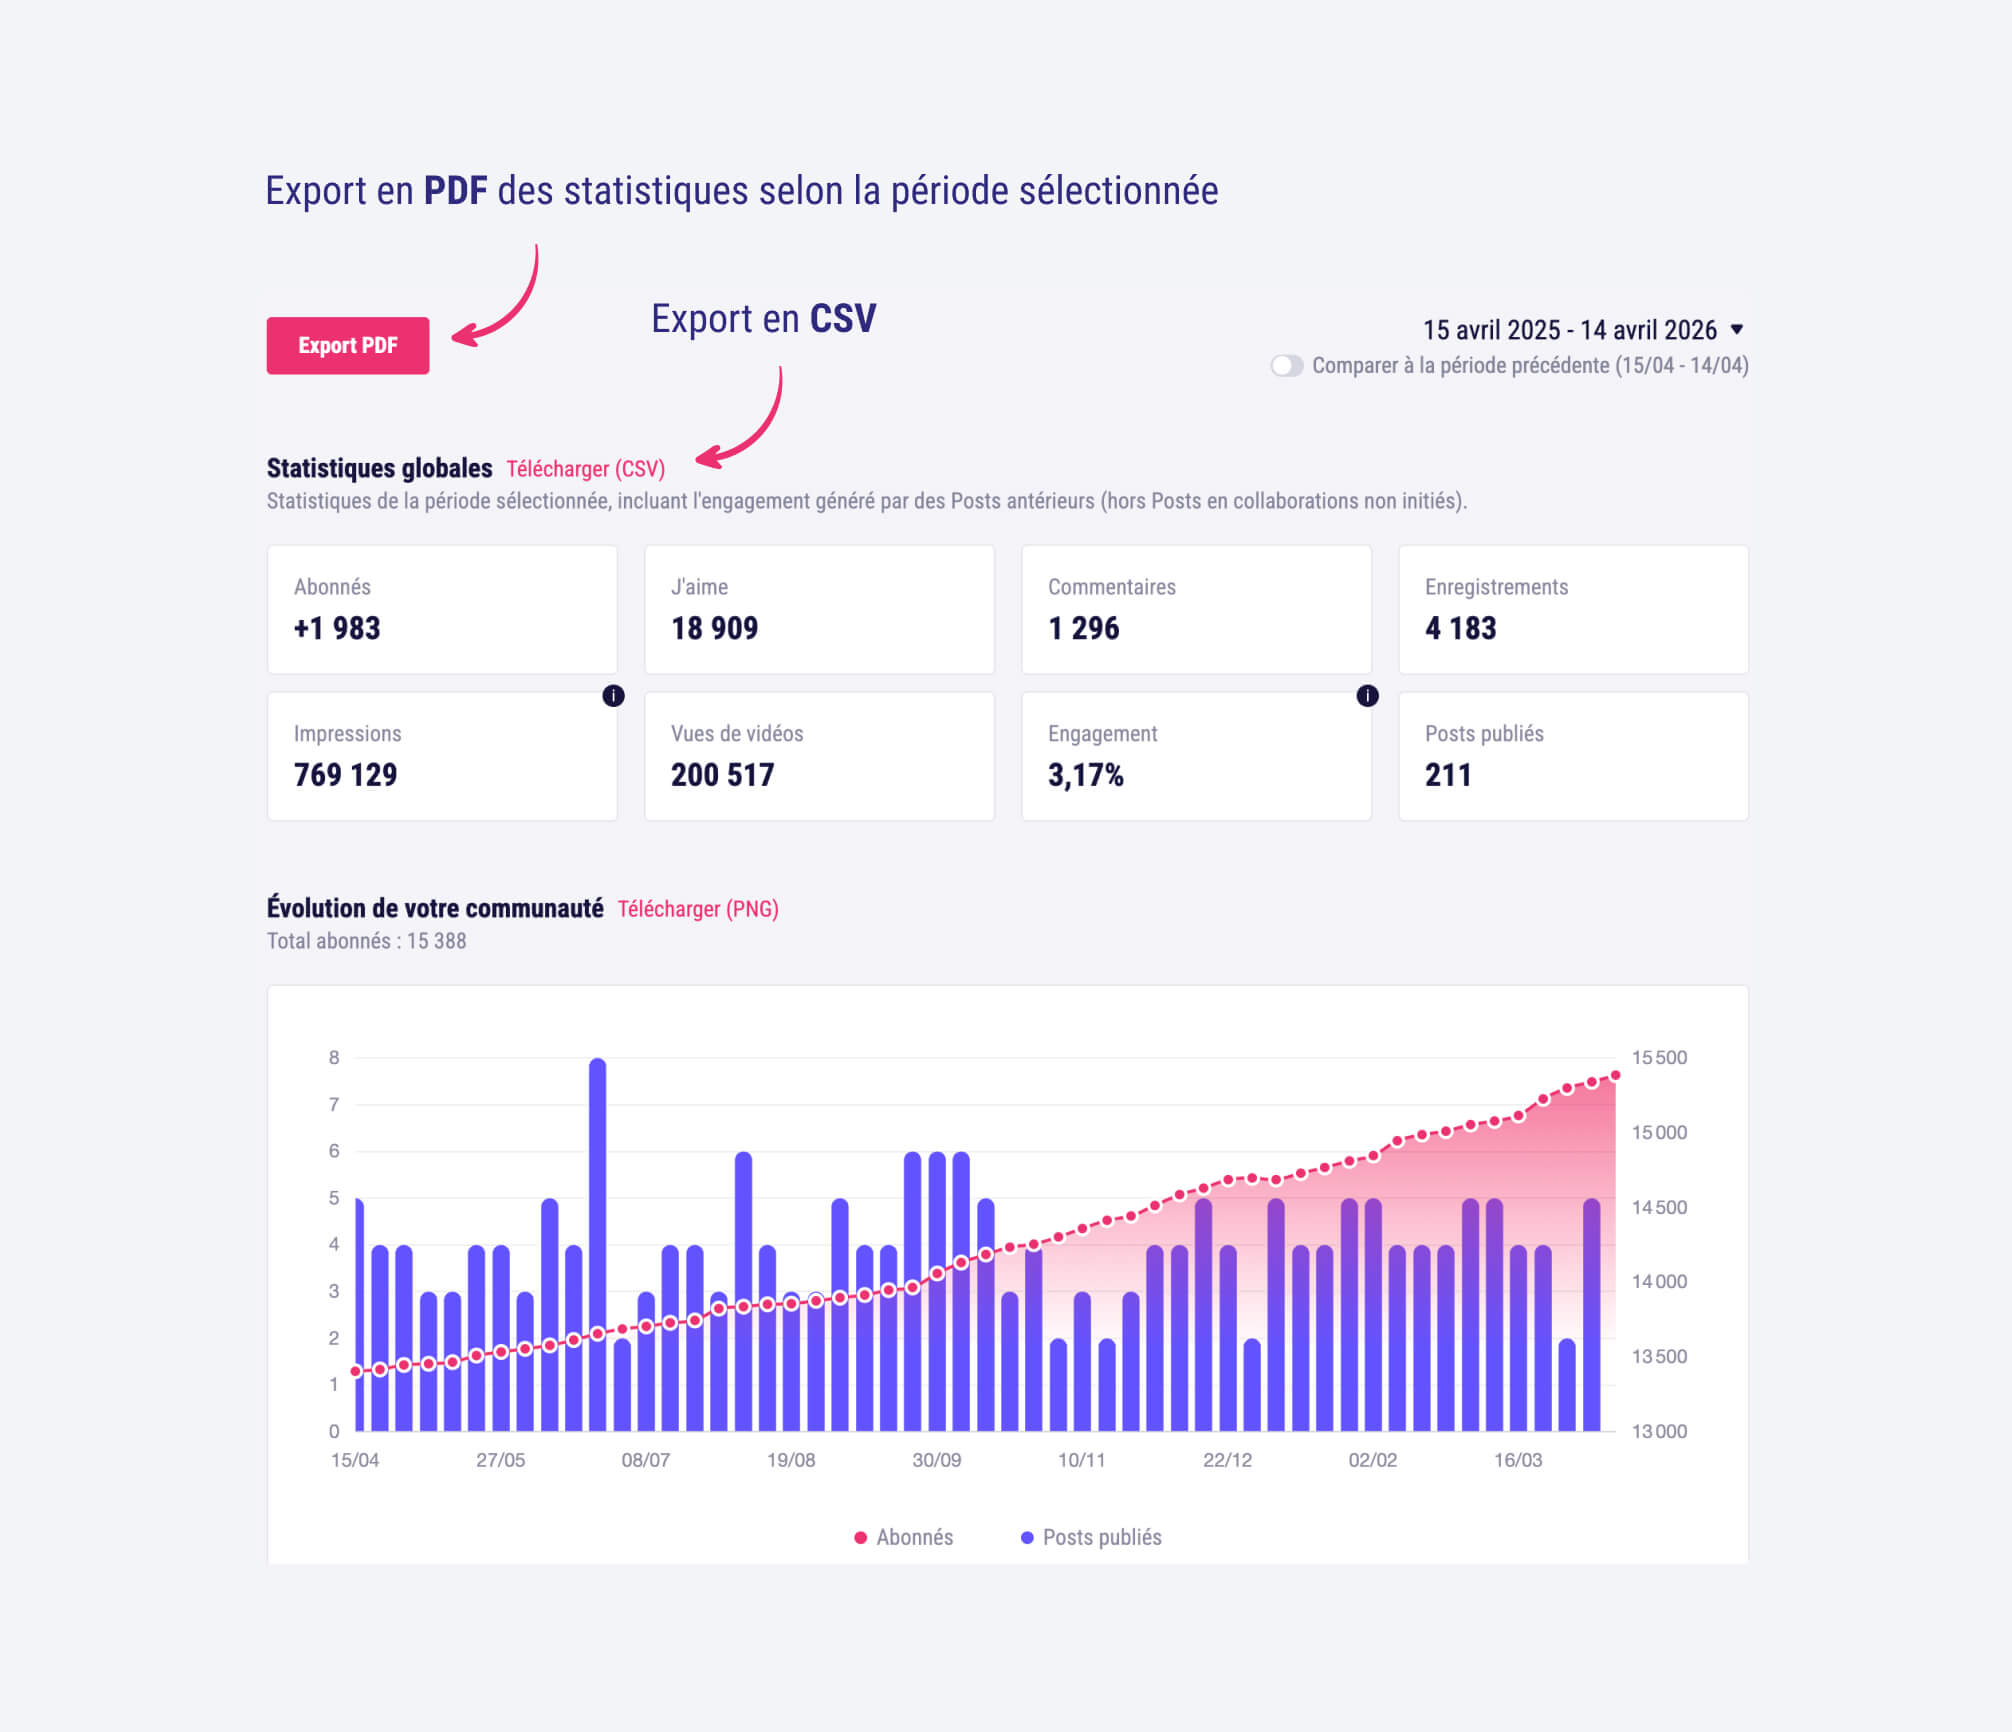This screenshot has height=1732, width=2012.
Task: Click last subscriber data point on chart
Action: (x=1615, y=1076)
